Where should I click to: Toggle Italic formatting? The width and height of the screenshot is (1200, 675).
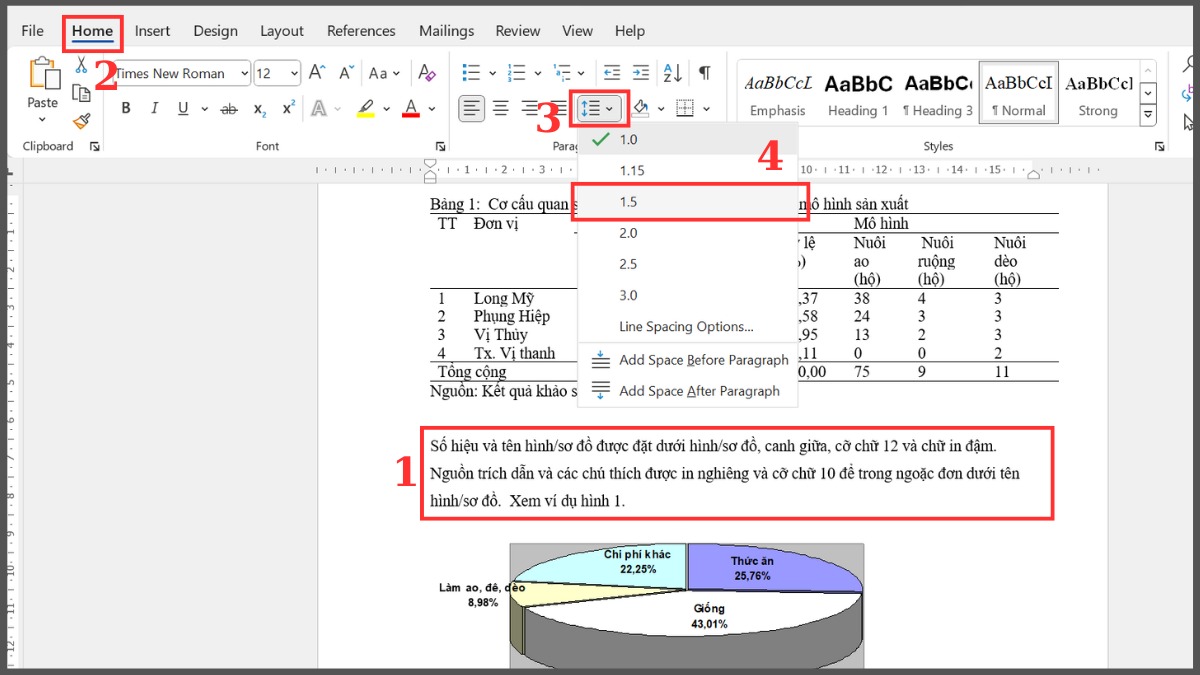154,108
